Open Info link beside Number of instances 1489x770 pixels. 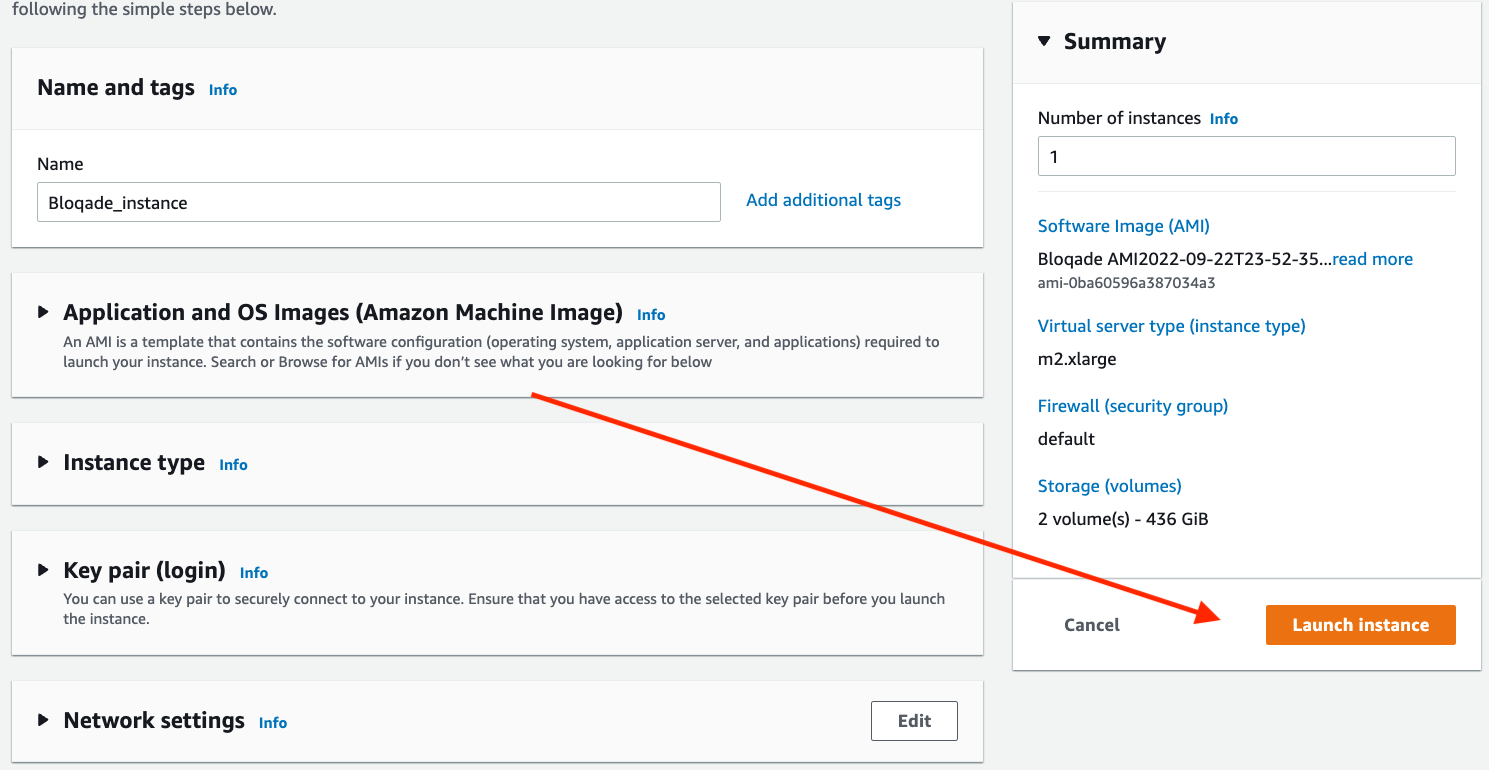pos(1224,119)
